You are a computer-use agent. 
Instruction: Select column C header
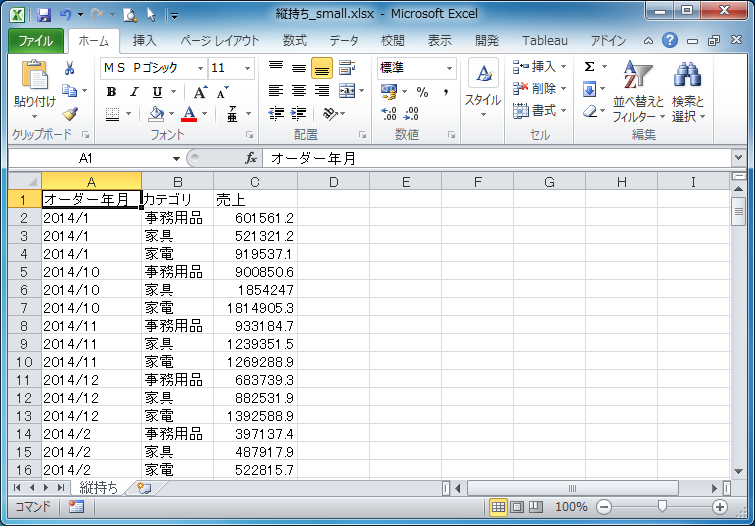click(x=255, y=182)
